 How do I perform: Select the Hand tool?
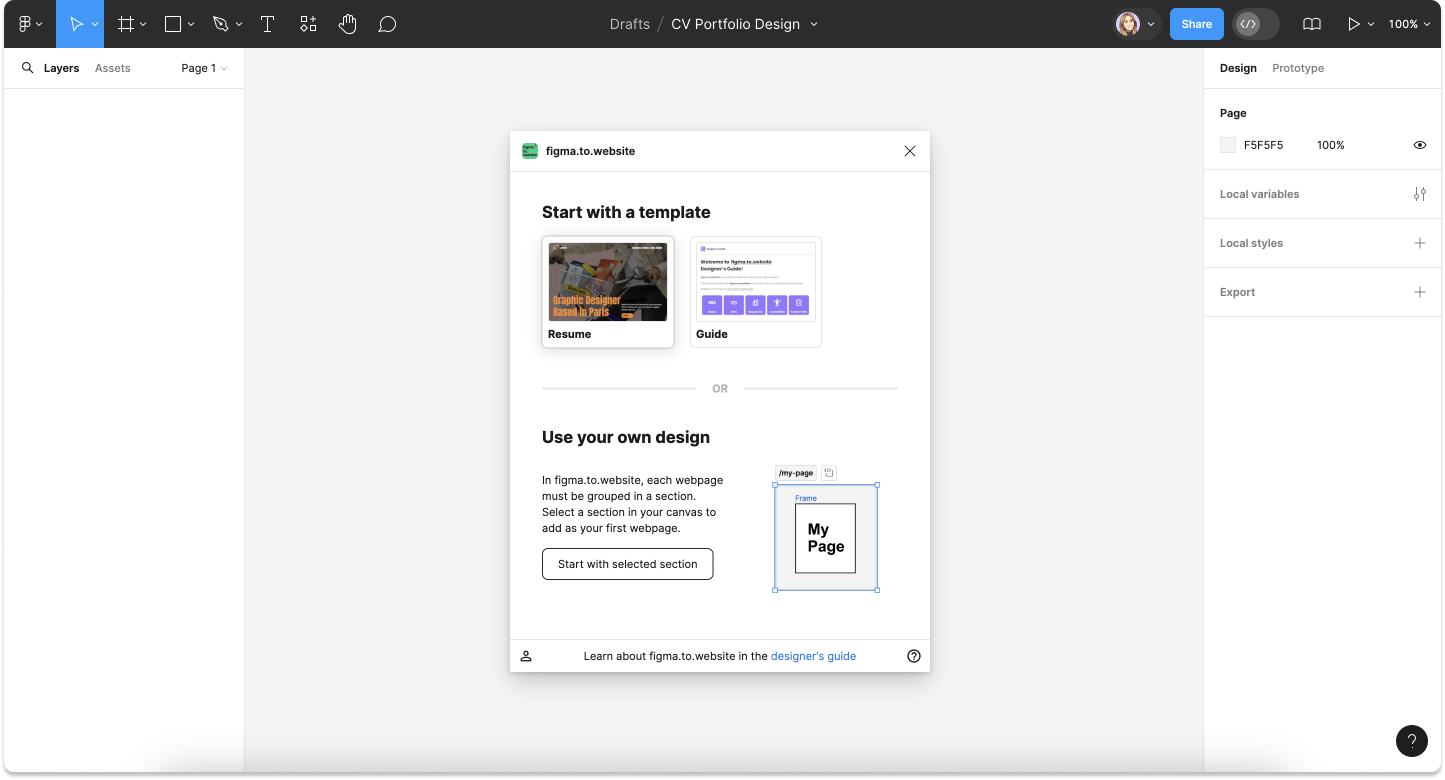[347, 24]
